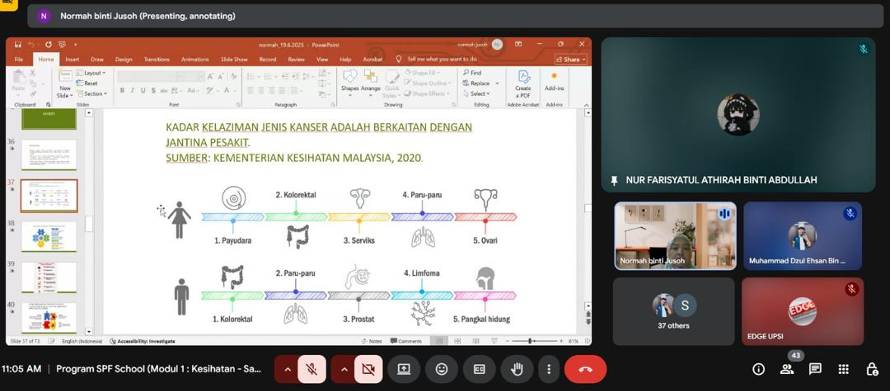Click the Redo icon in quick access toolbar
The image size is (891, 391).
click(x=49, y=44)
